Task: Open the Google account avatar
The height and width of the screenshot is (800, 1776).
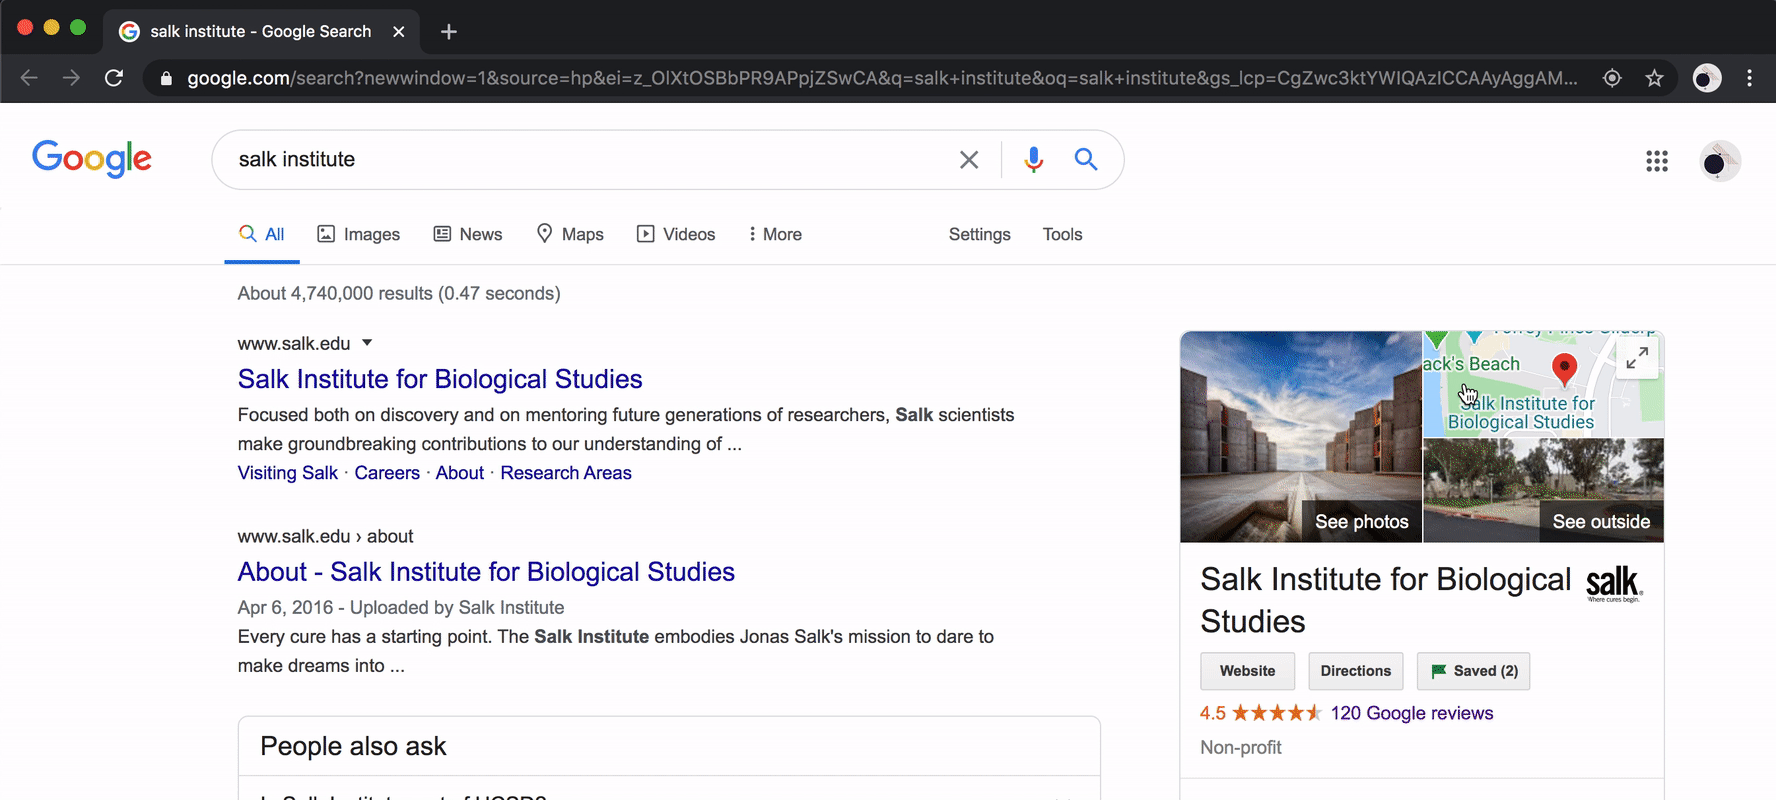Action: [1720, 161]
